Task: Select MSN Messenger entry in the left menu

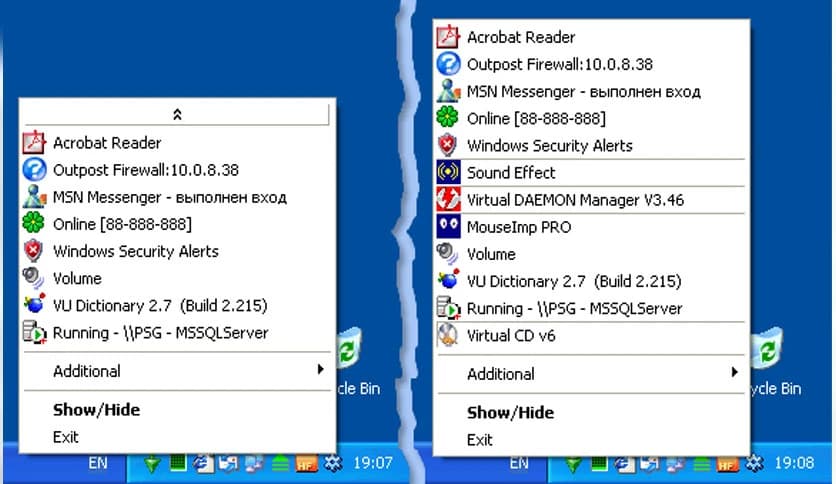Action: point(169,197)
